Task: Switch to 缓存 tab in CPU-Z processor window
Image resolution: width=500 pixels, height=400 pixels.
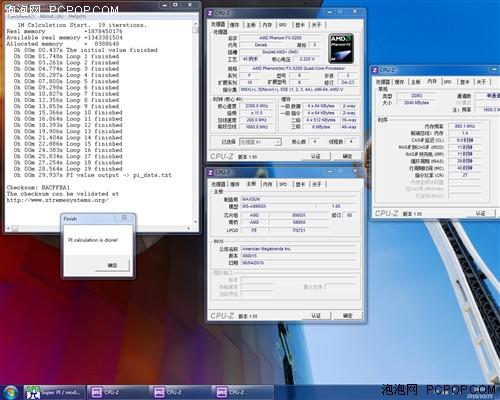Action: [235, 25]
